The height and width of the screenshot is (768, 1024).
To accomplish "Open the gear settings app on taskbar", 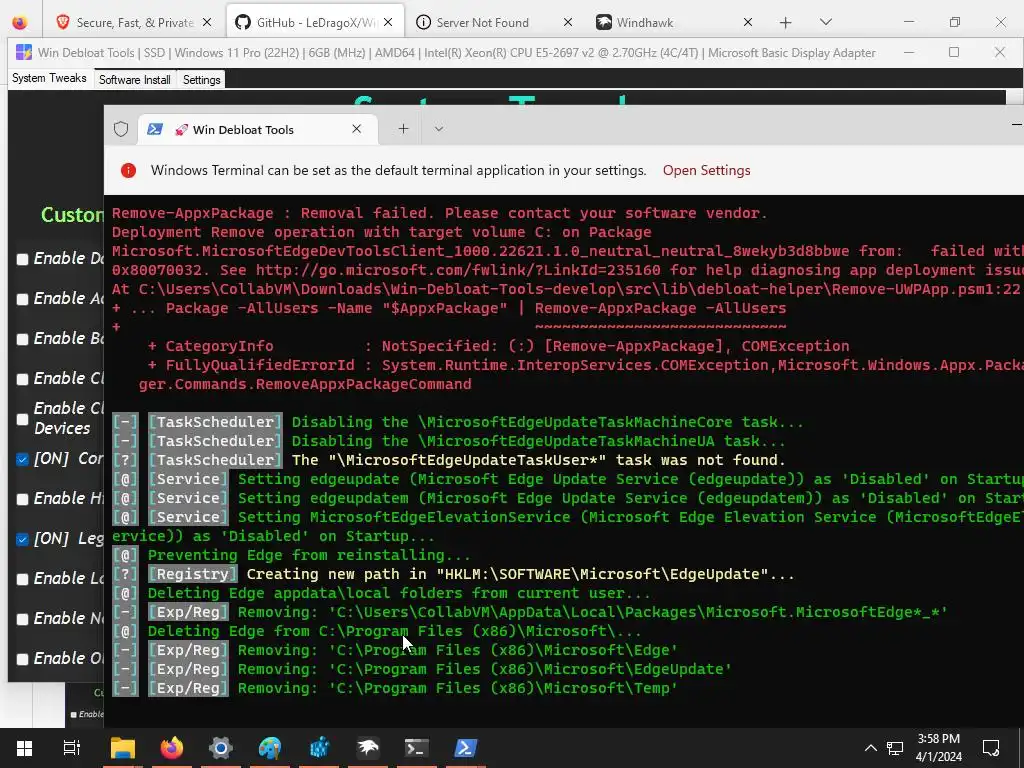I will tap(221, 748).
